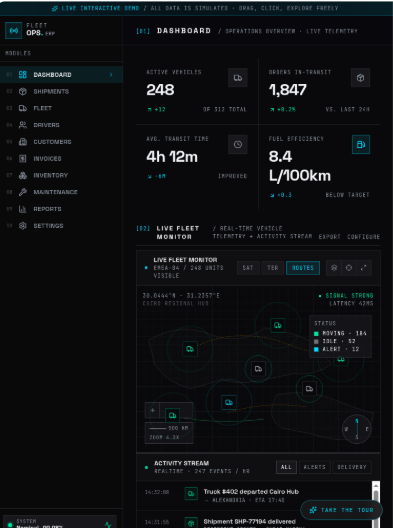Click the crosshair recenter map icon
Screen dimensions: 393x528
(x=349, y=268)
